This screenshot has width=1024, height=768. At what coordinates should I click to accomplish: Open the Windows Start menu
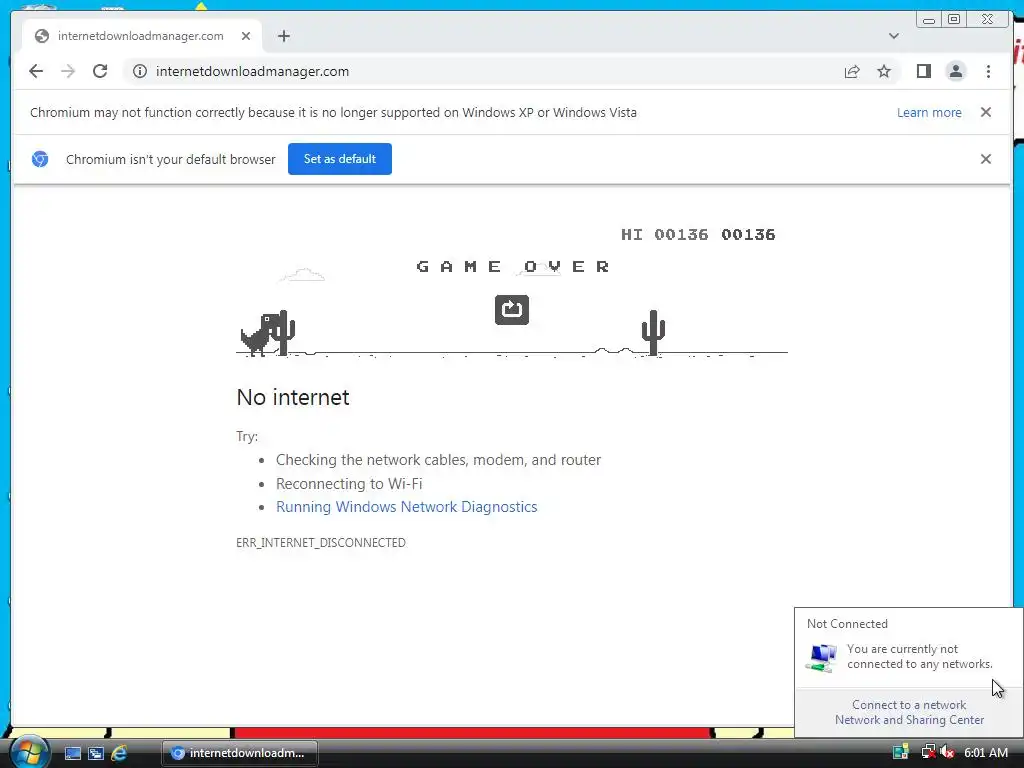pyautogui.click(x=29, y=752)
